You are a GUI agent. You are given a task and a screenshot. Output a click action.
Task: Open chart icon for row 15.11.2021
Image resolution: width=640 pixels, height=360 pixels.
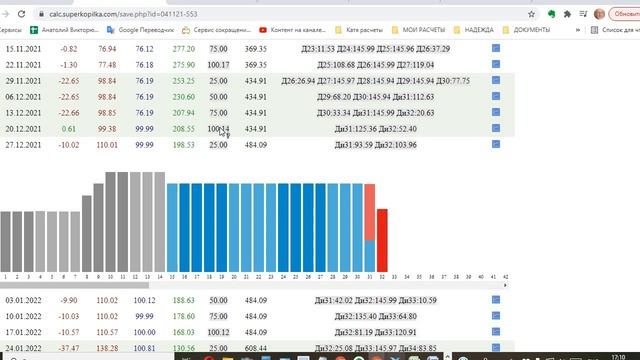click(496, 48)
